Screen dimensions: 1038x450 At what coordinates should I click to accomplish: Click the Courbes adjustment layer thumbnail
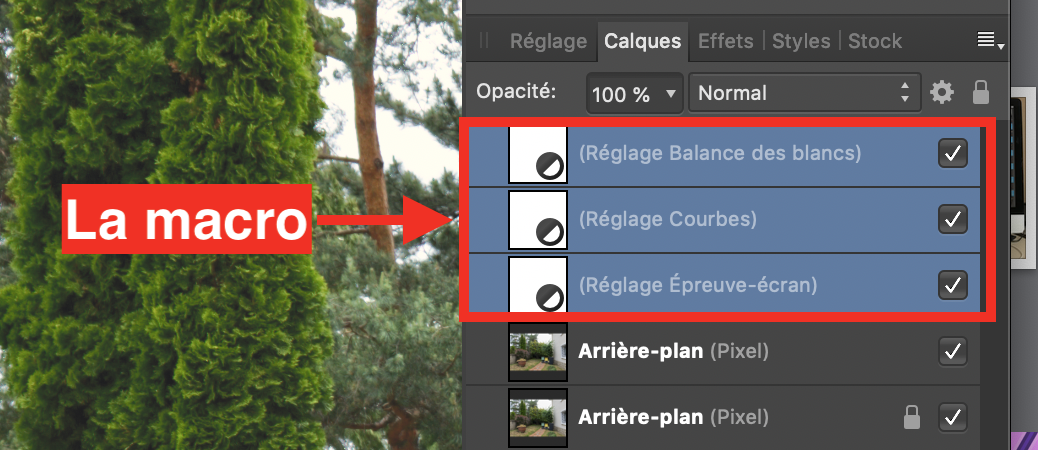(x=538, y=220)
